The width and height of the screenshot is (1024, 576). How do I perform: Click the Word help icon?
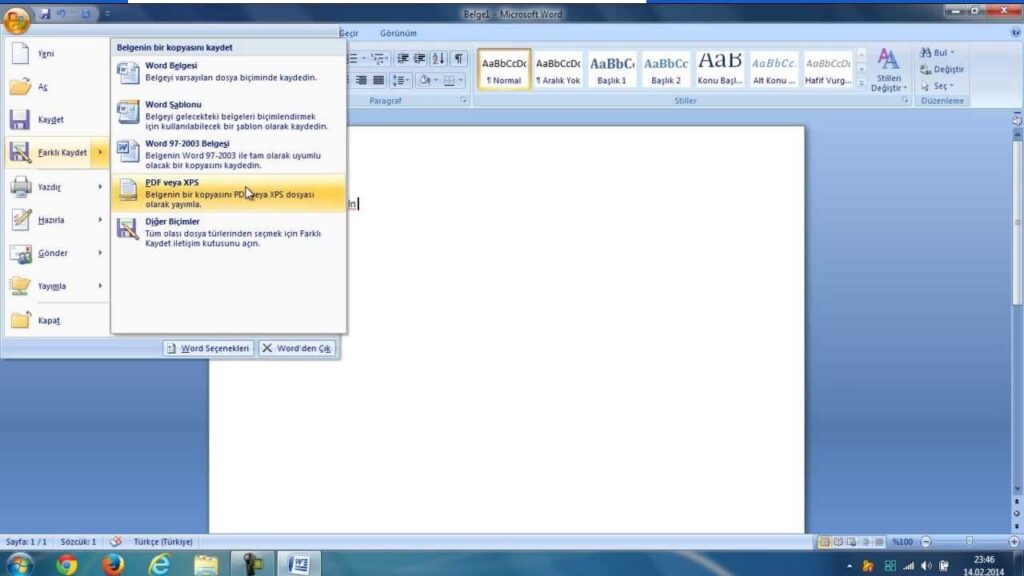click(1016, 32)
